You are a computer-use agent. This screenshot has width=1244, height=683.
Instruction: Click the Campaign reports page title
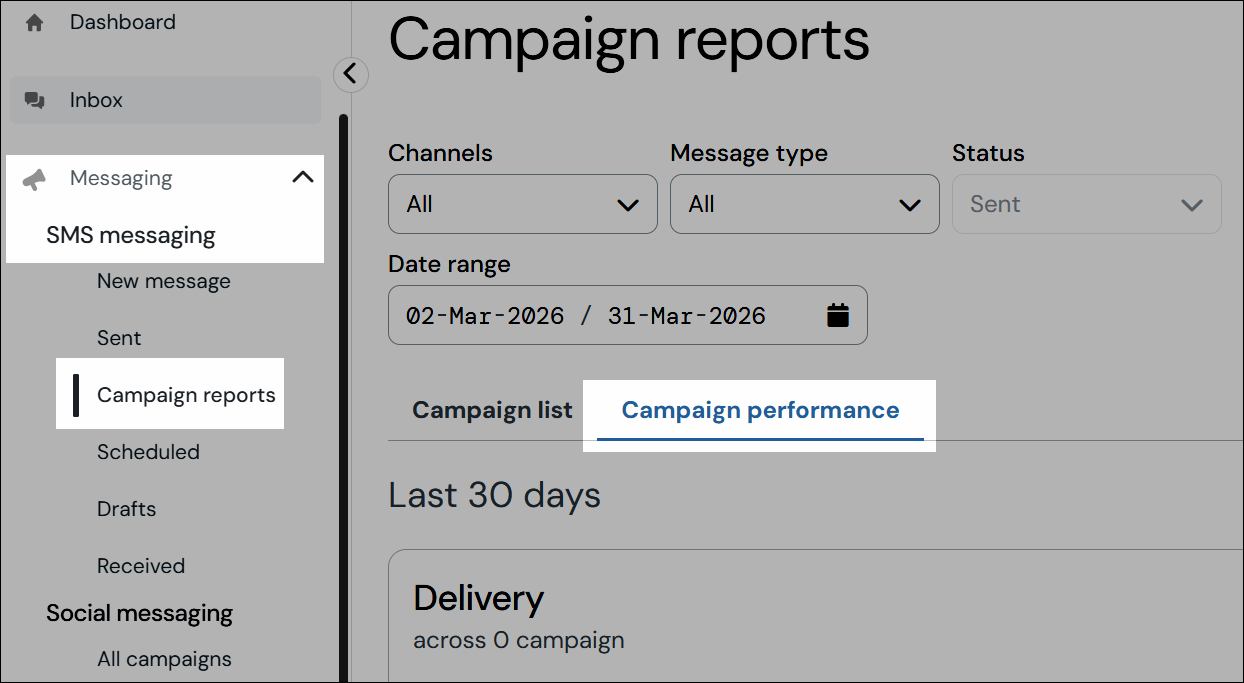click(629, 40)
